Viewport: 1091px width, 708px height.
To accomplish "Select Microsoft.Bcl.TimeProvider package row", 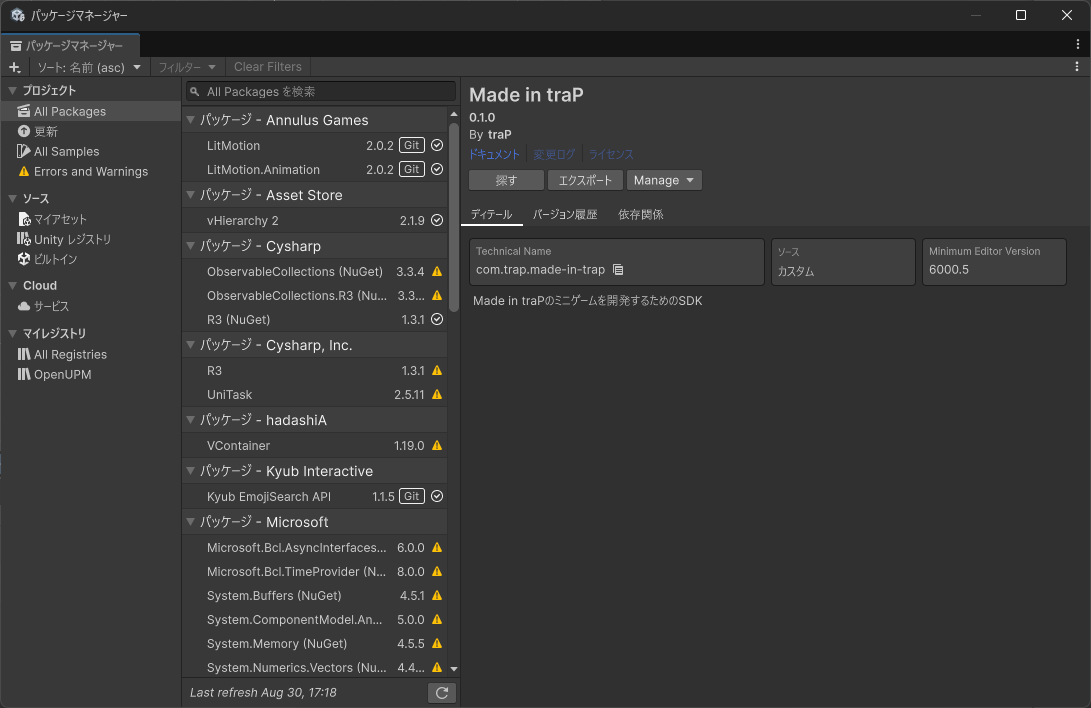I will pos(314,572).
